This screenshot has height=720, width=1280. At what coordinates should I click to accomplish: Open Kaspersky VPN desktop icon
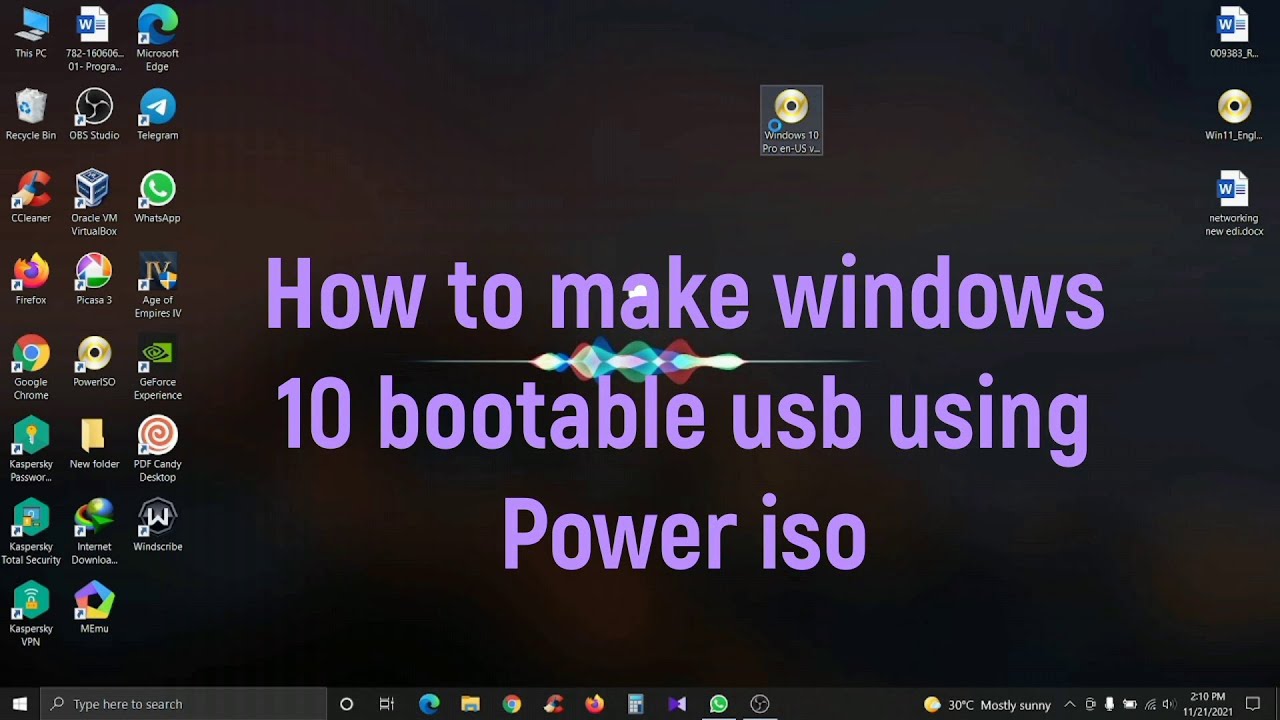[x=31, y=615]
